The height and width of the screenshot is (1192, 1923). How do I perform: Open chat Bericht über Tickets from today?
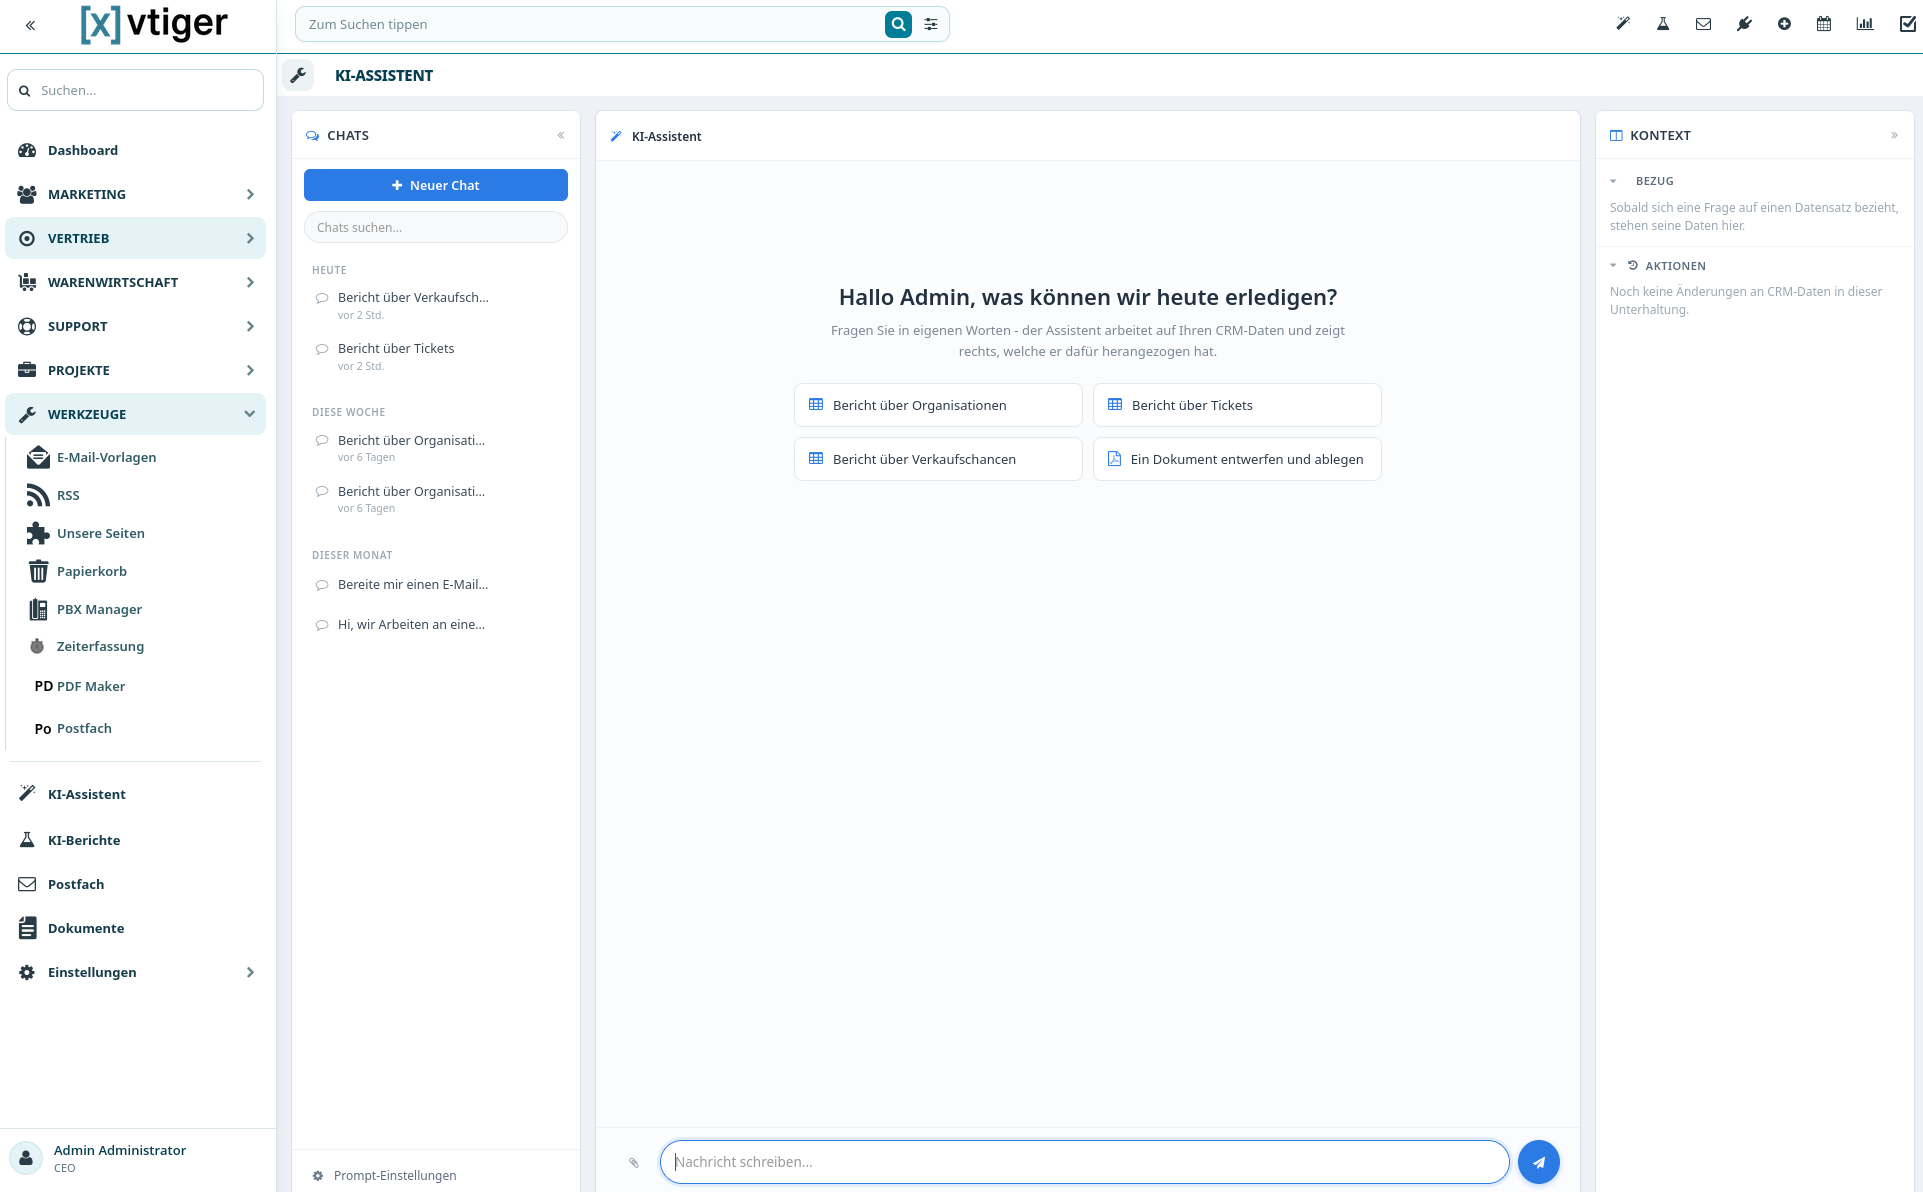(x=436, y=356)
